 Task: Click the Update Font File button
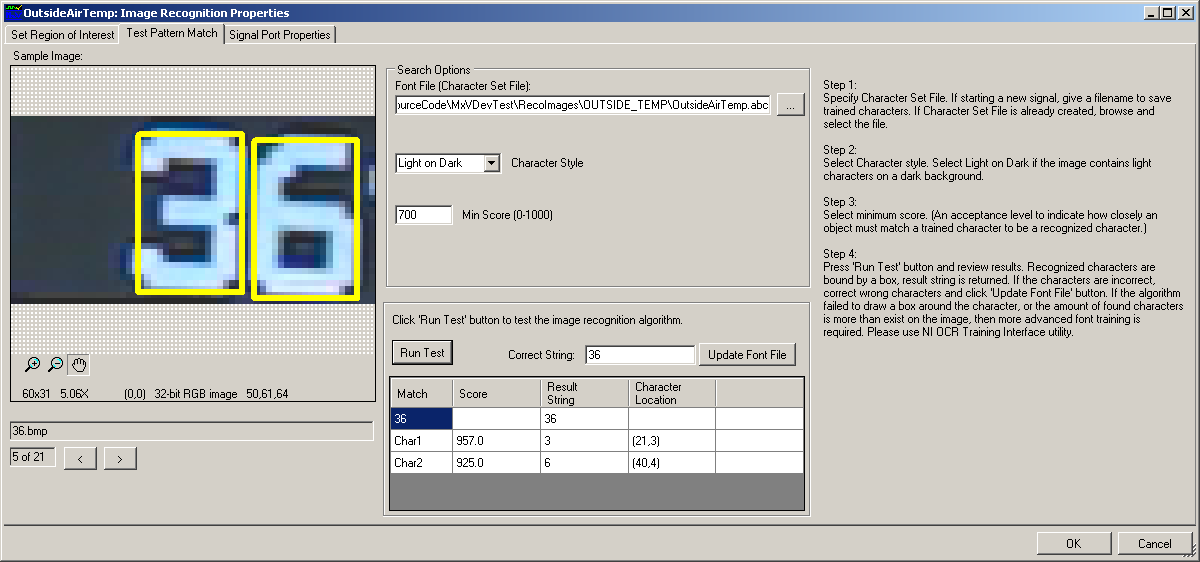(x=748, y=355)
